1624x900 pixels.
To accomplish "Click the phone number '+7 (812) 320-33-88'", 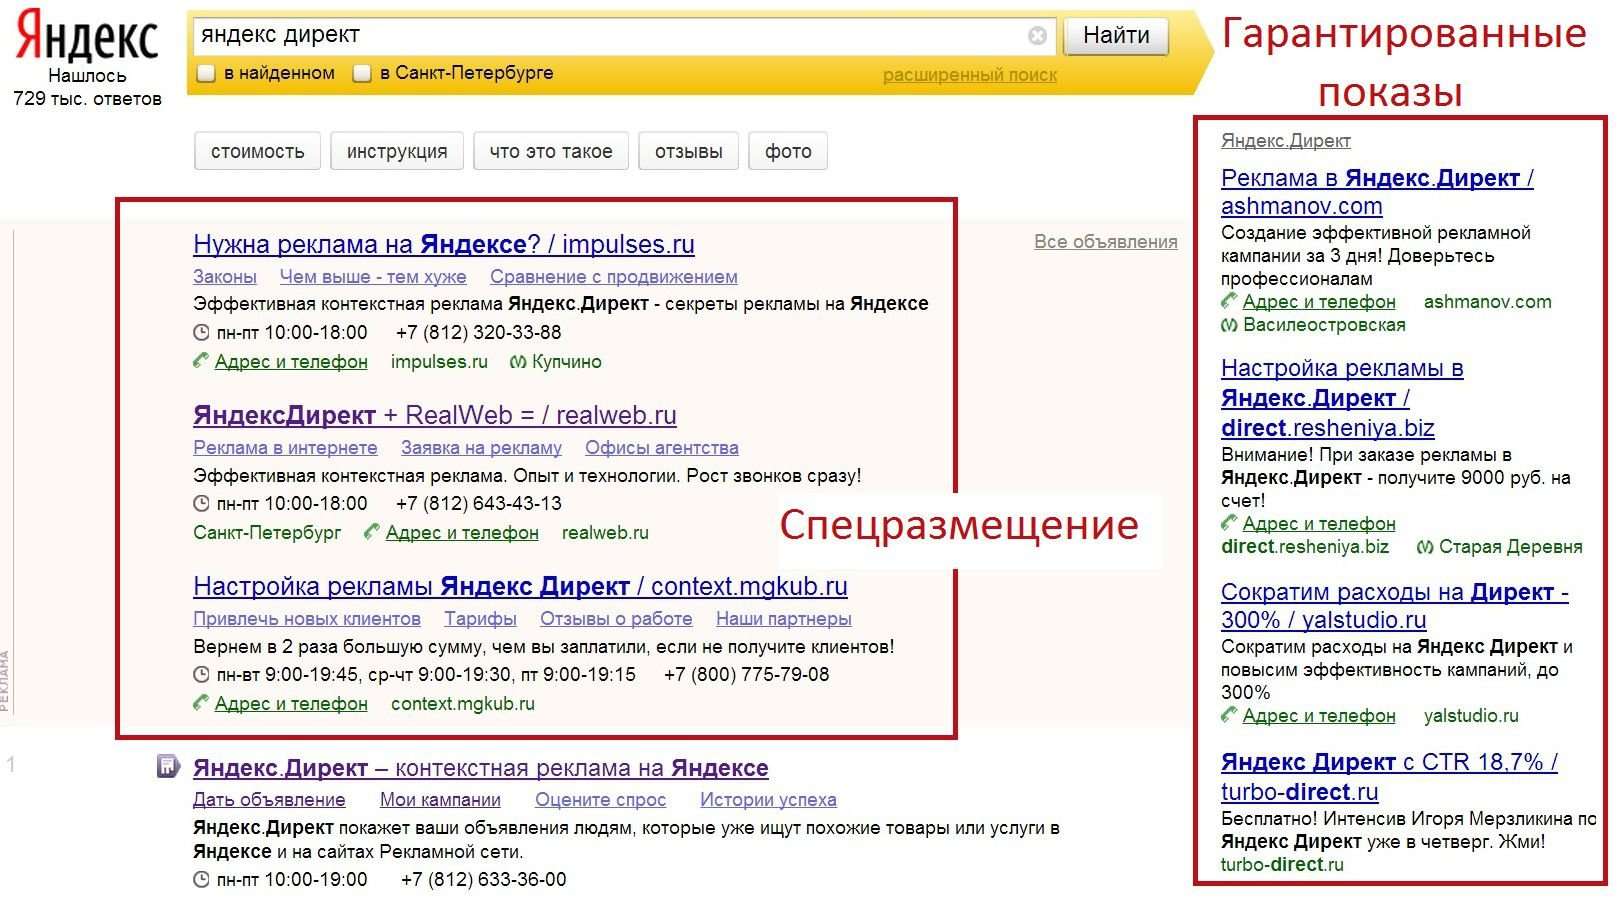I will 479,333.
